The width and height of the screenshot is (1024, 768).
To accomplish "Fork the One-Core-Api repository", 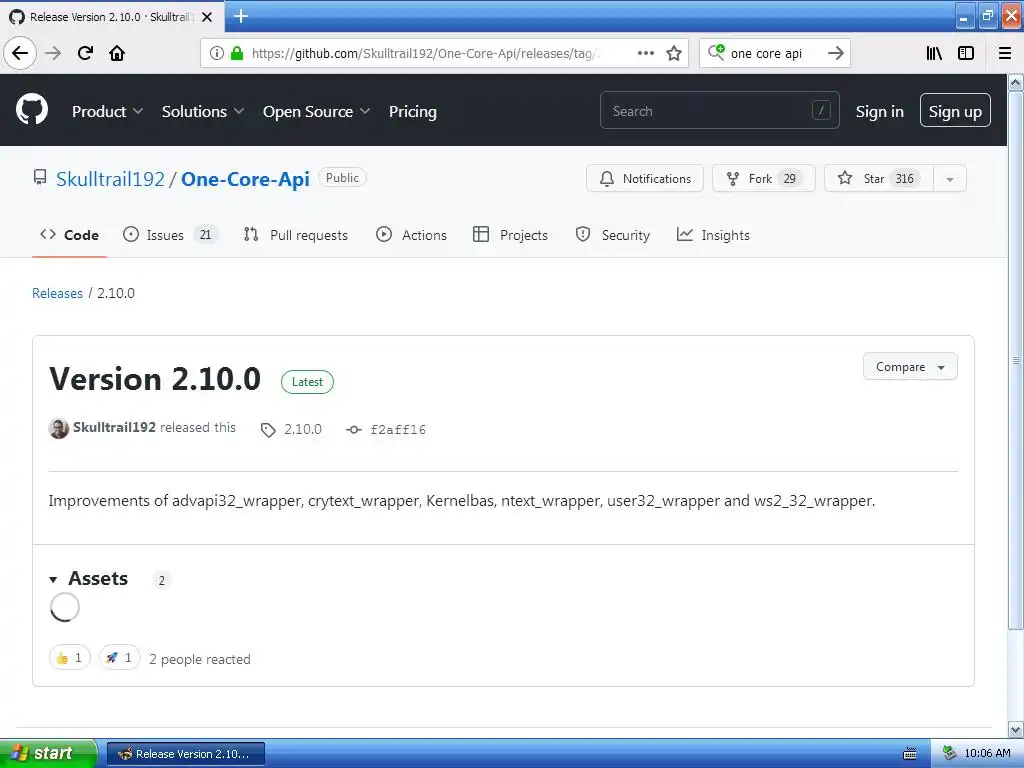I will click(763, 178).
